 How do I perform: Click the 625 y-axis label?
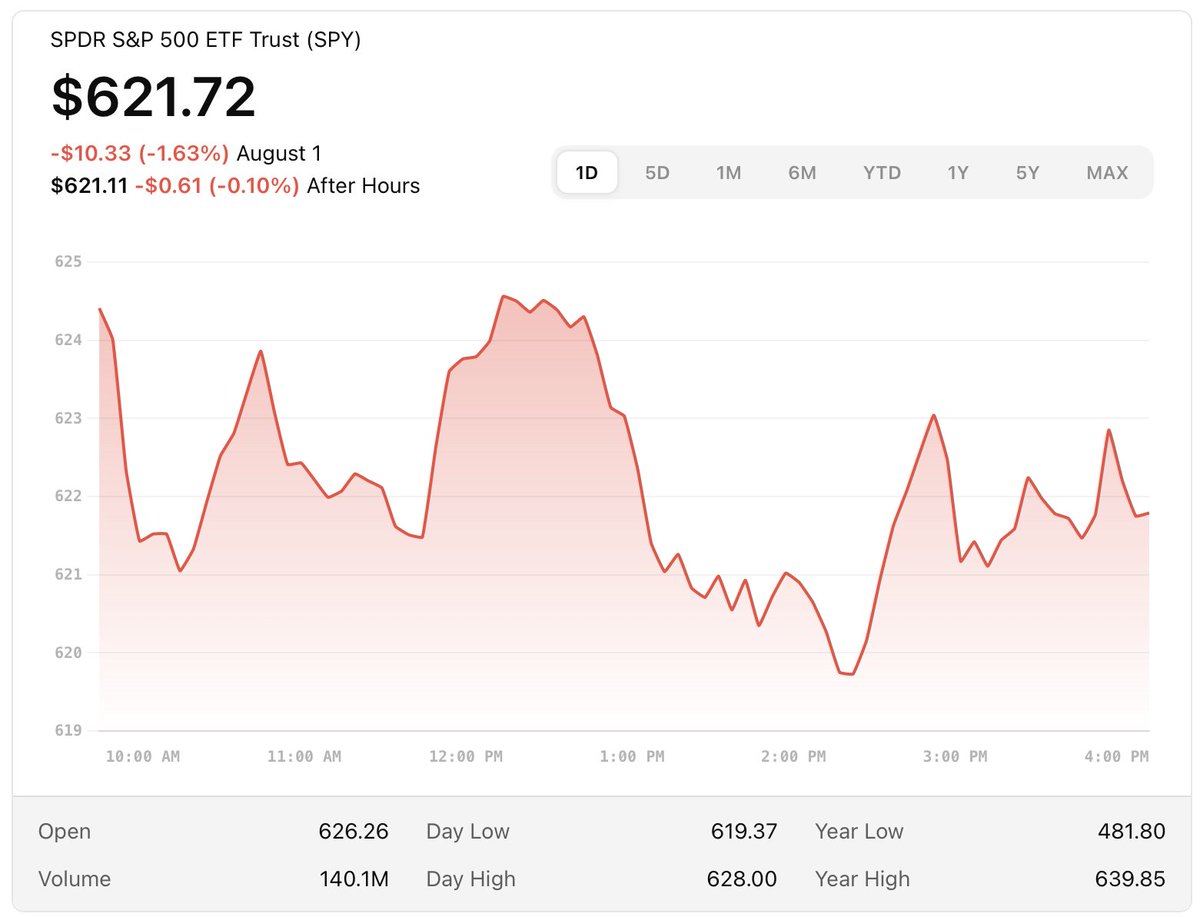[x=68, y=262]
